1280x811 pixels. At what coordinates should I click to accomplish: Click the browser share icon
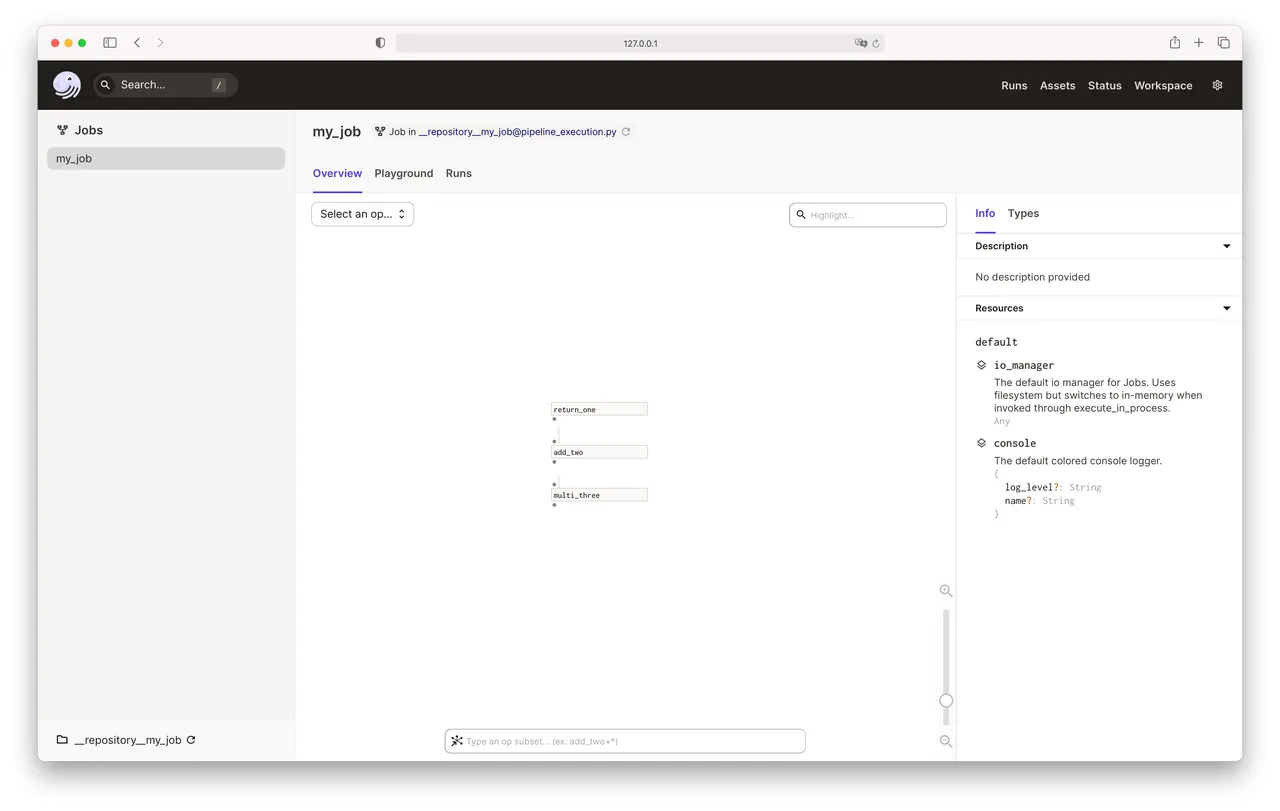(x=1175, y=42)
